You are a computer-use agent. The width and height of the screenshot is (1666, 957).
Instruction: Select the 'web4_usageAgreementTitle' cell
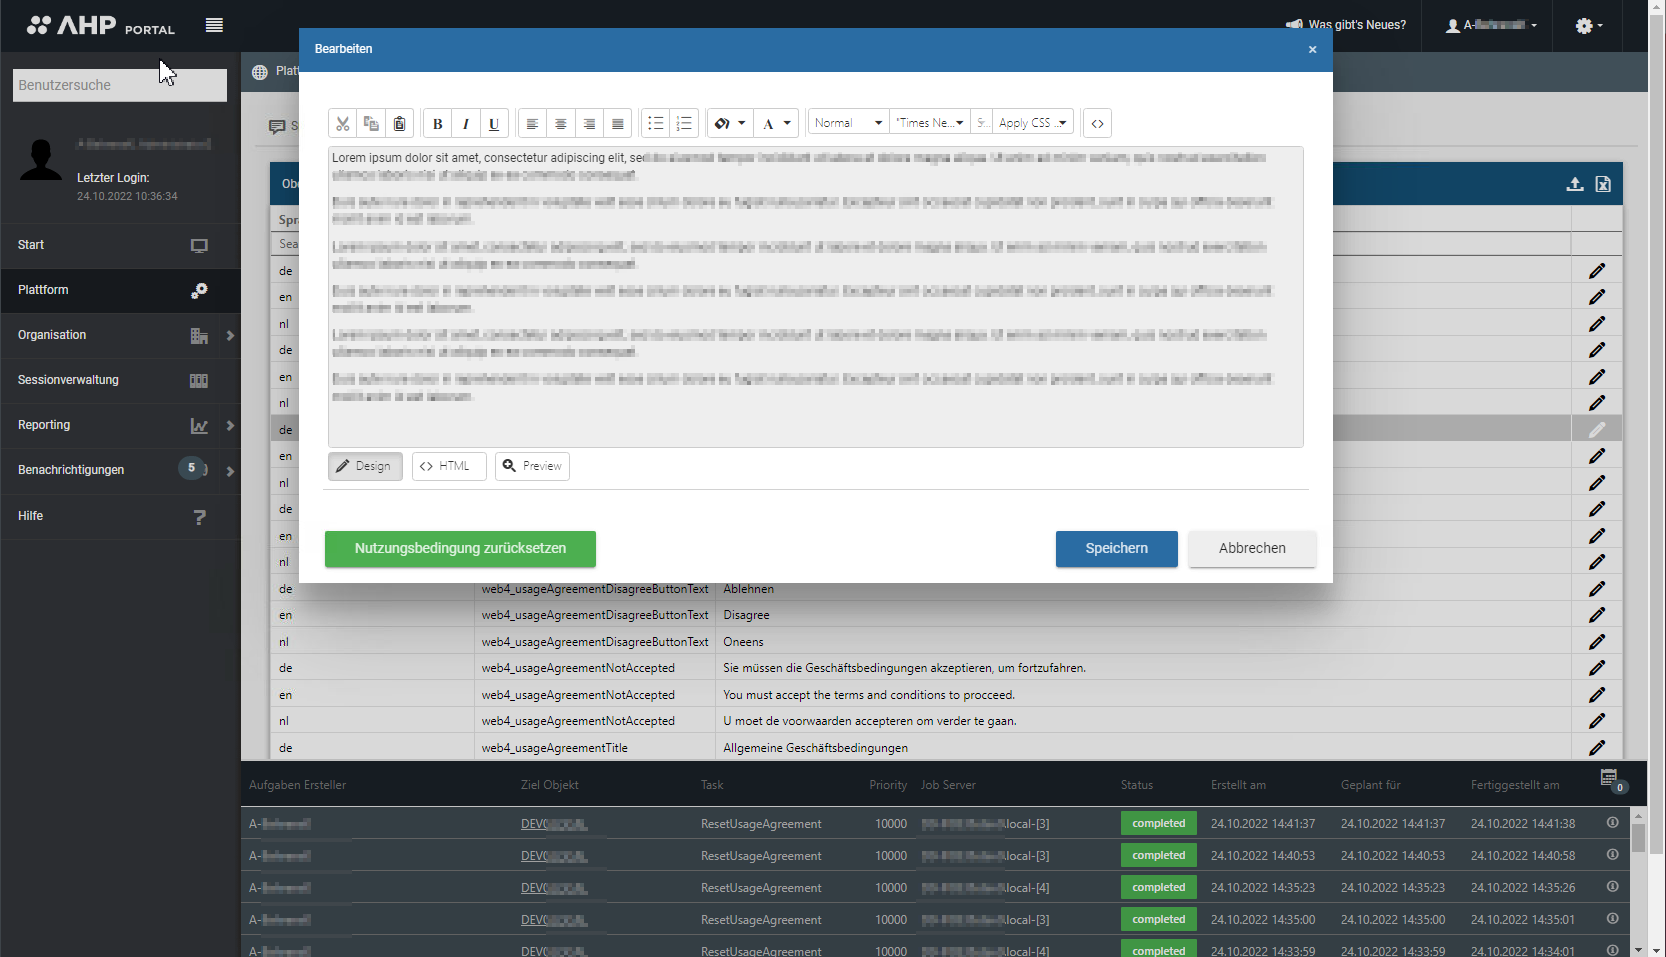(x=594, y=748)
